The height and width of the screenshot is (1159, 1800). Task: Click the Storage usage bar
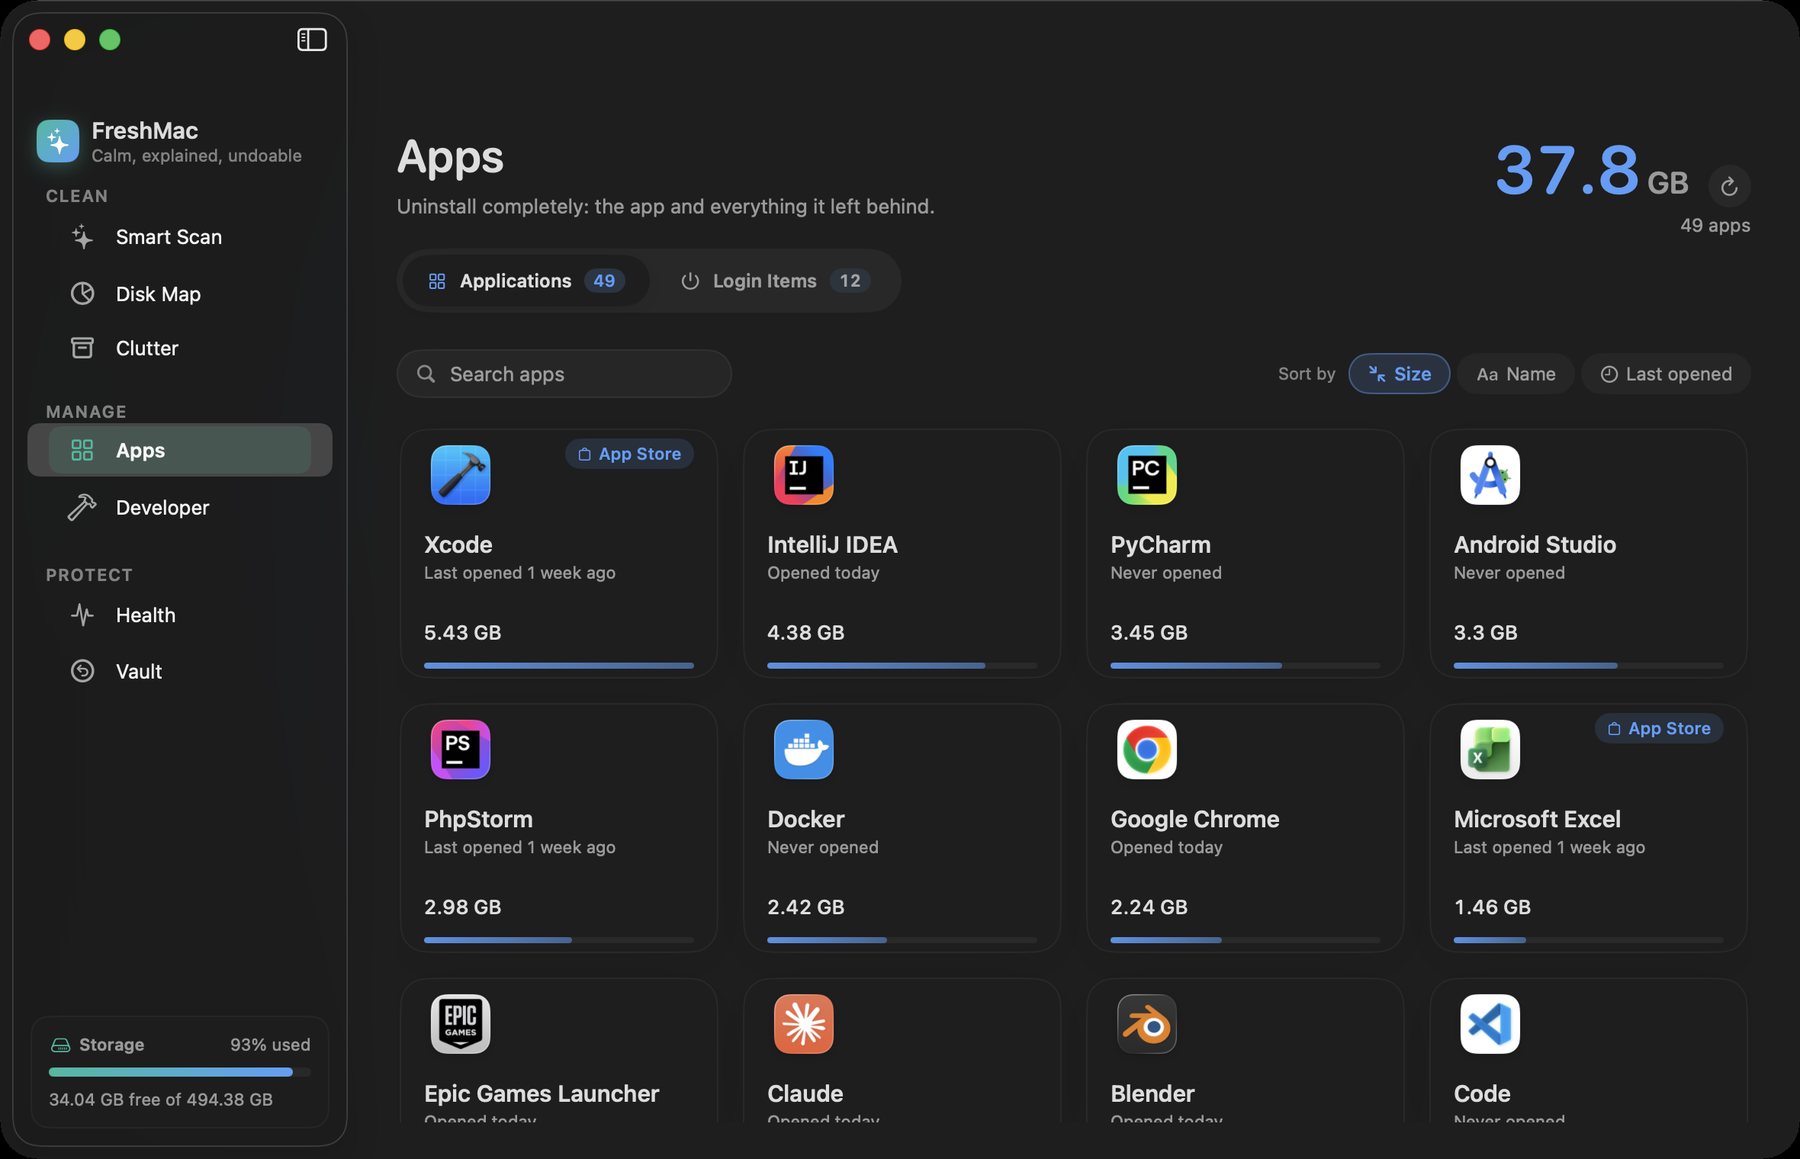pyautogui.click(x=180, y=1072)
